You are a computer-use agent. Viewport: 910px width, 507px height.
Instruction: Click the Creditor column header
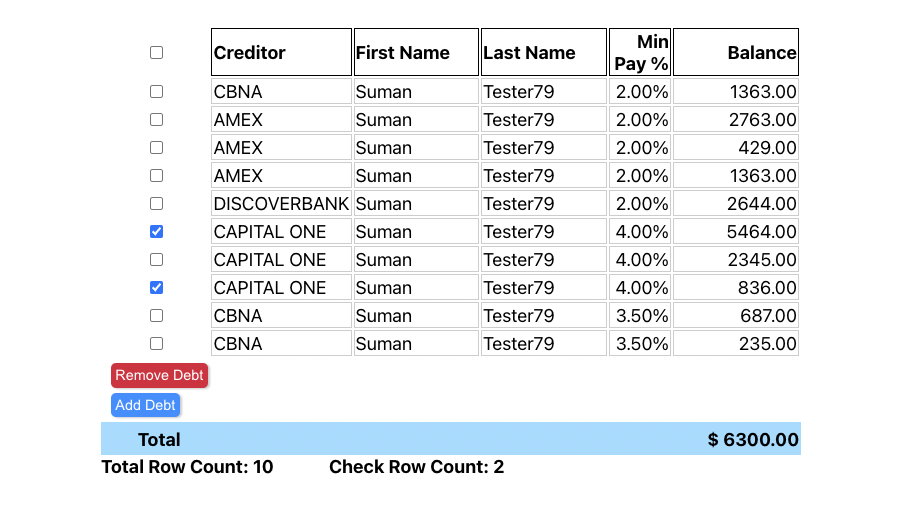tap(281, 52)
